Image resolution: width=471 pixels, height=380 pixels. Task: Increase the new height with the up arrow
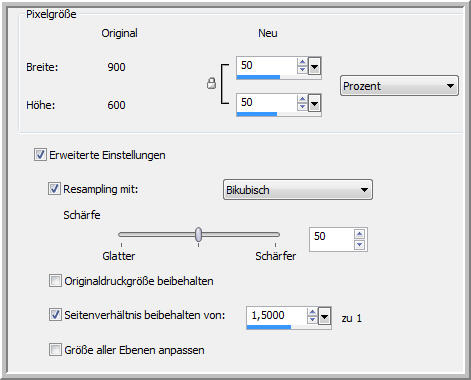302,99
